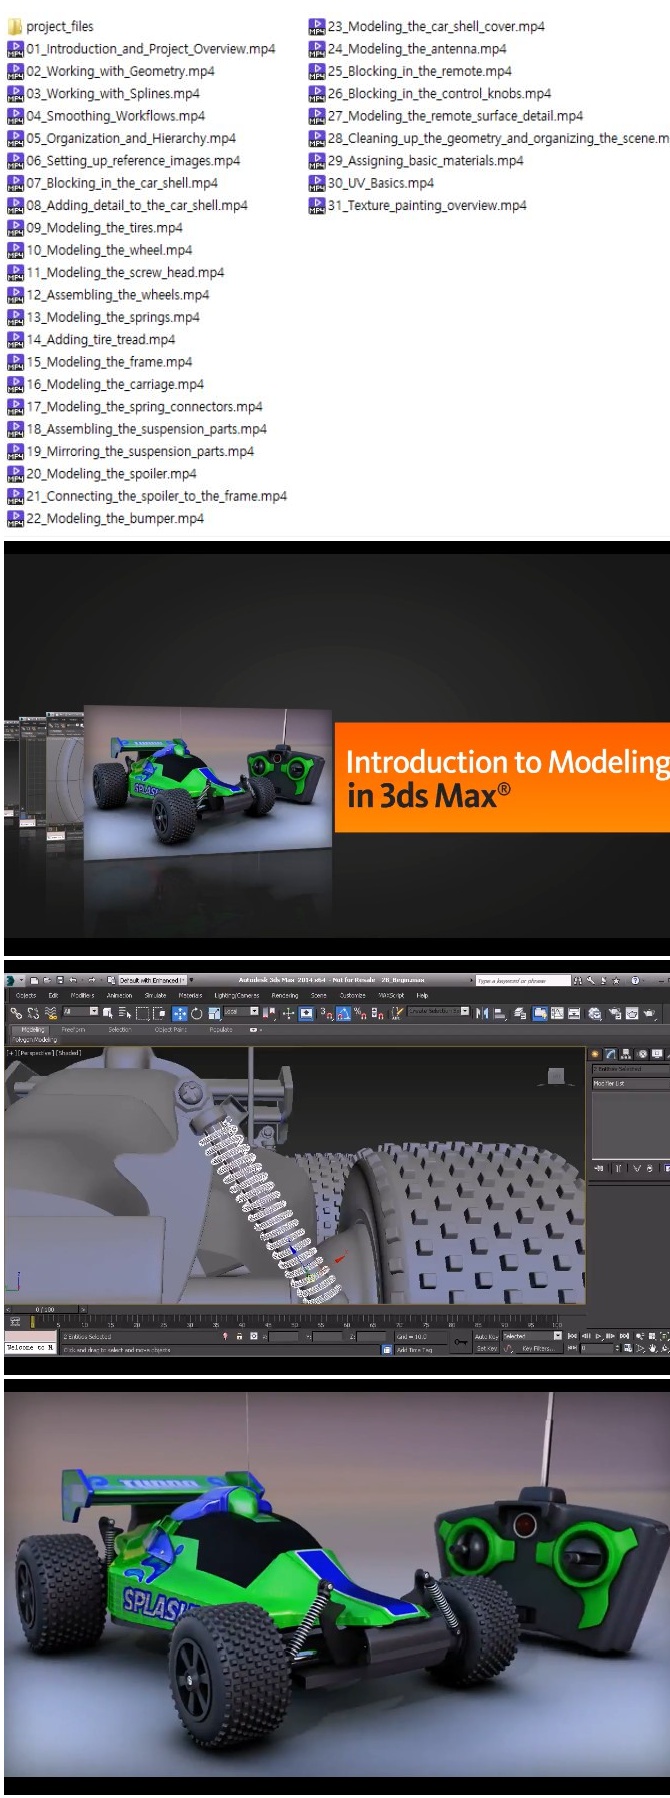Click the 'Type a keyword or phrase' search box

[x=523, y=980]
